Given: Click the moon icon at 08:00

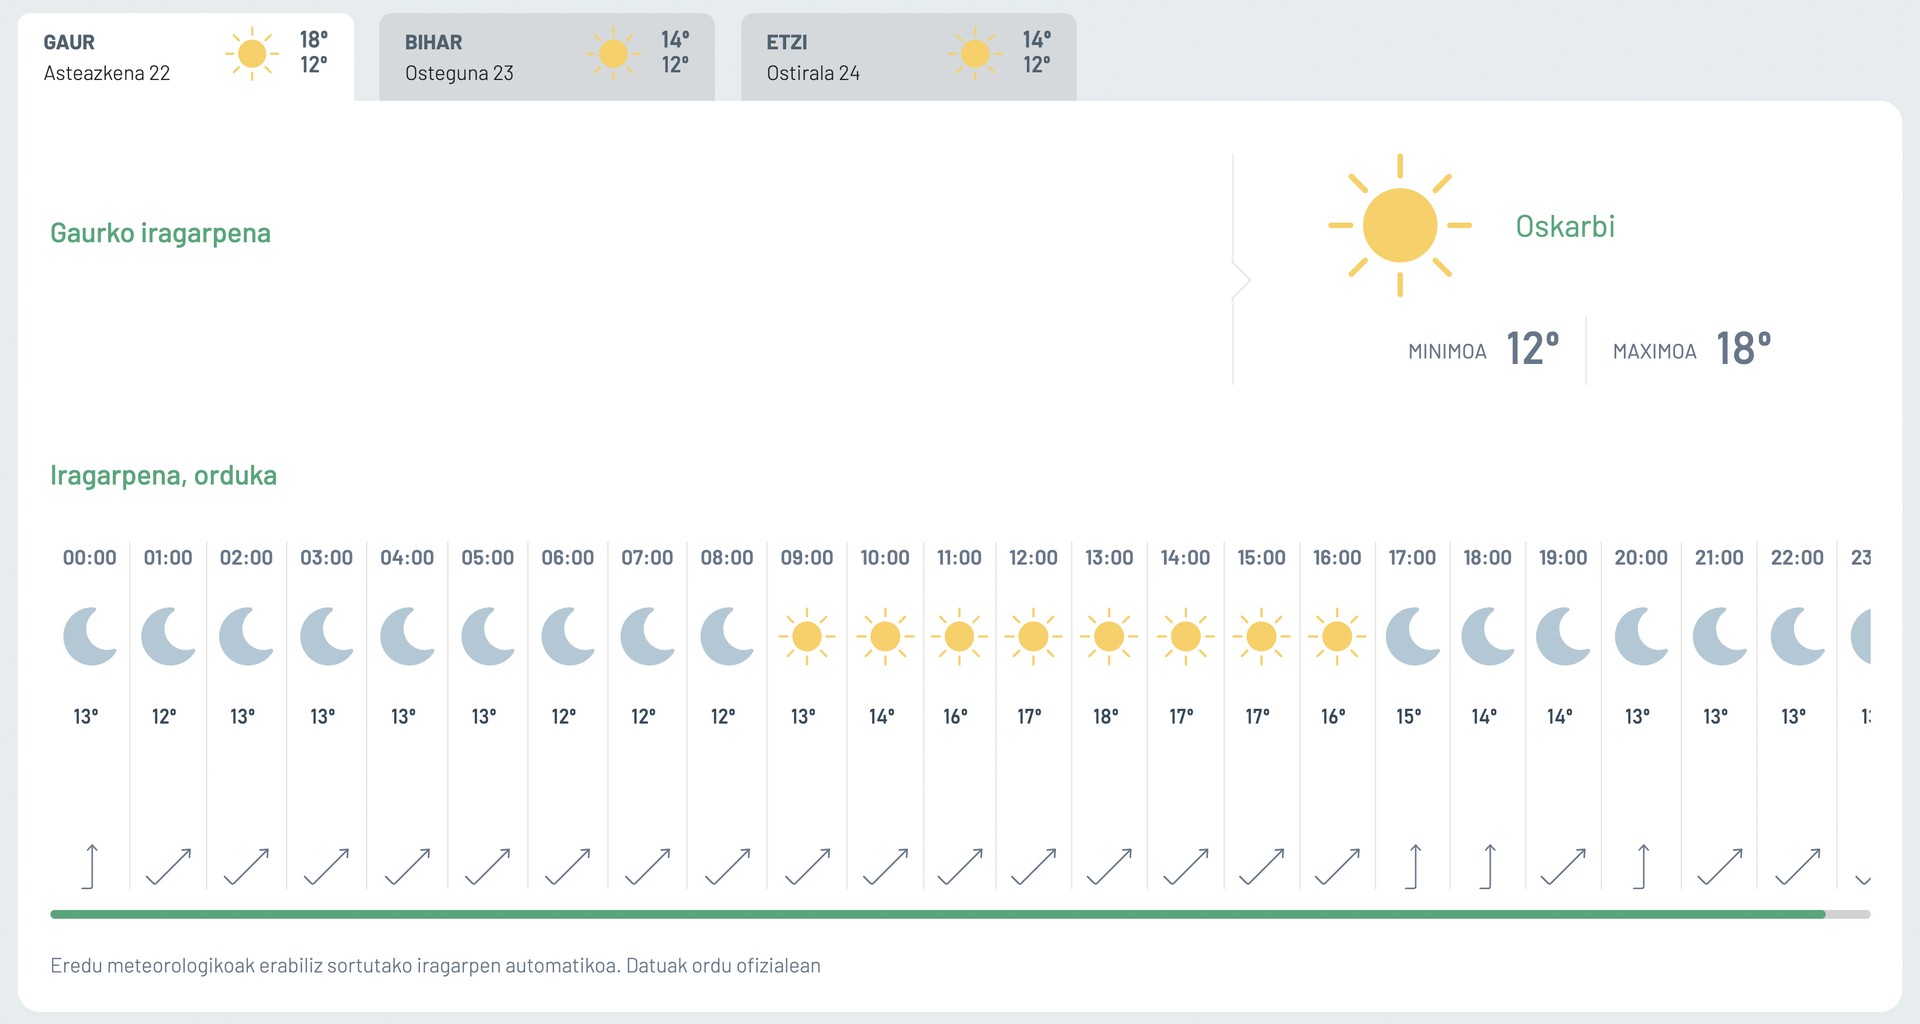Looking at the screenshot, I should click(x=727, y=636).
